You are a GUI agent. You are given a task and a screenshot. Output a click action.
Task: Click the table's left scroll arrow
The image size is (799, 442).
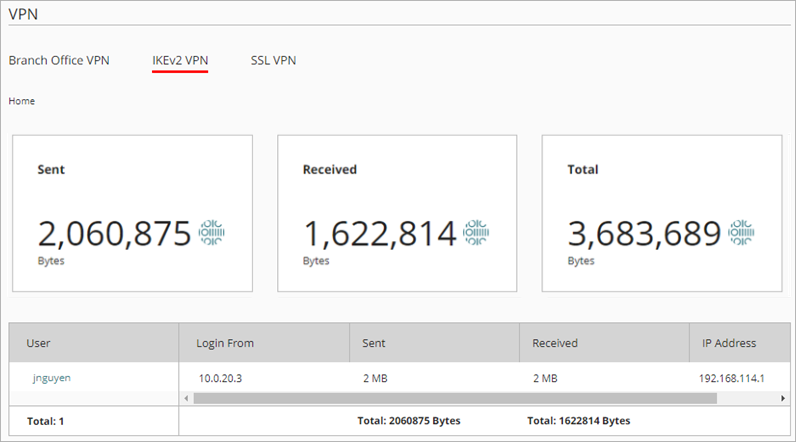(187, 398)
